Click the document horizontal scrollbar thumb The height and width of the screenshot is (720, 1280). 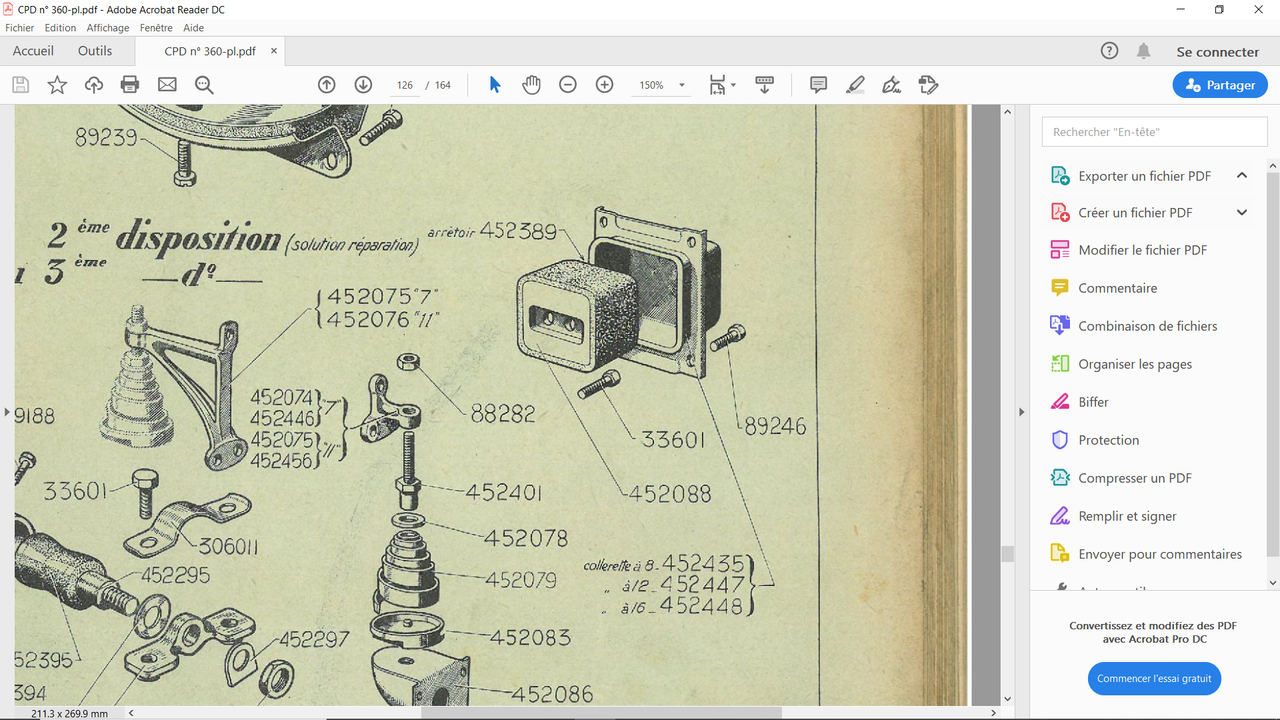600,713
